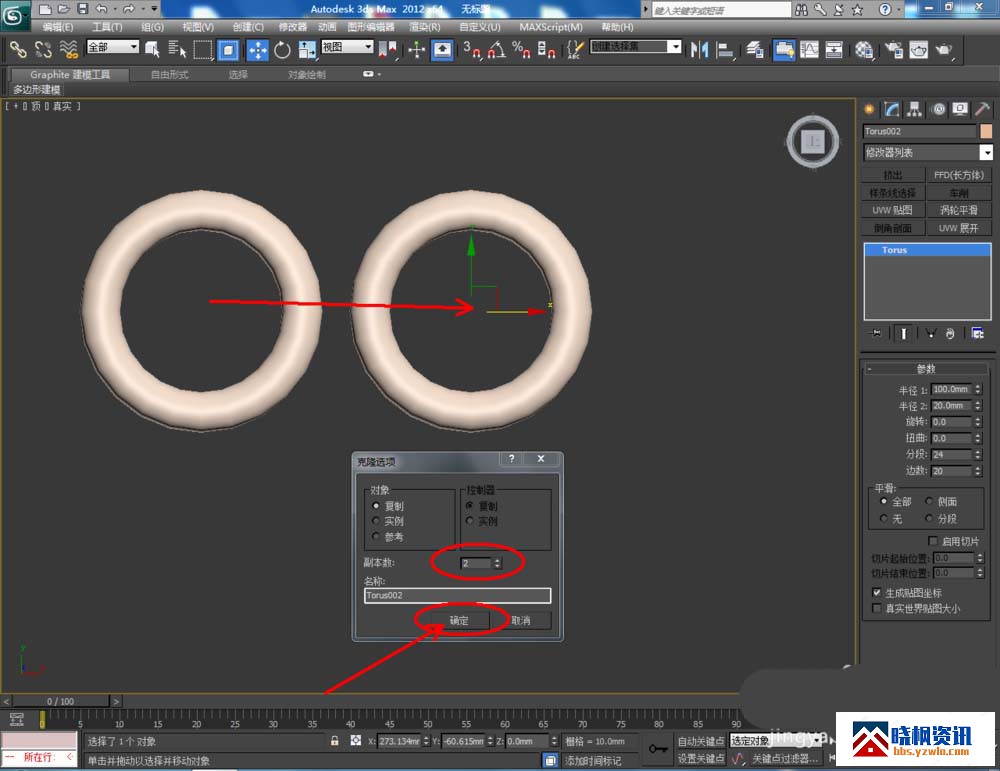The image size is (1000, 771).
Task: Collapse the 参数 rollout
Action: pyautogui.click(x=926, y=369)
